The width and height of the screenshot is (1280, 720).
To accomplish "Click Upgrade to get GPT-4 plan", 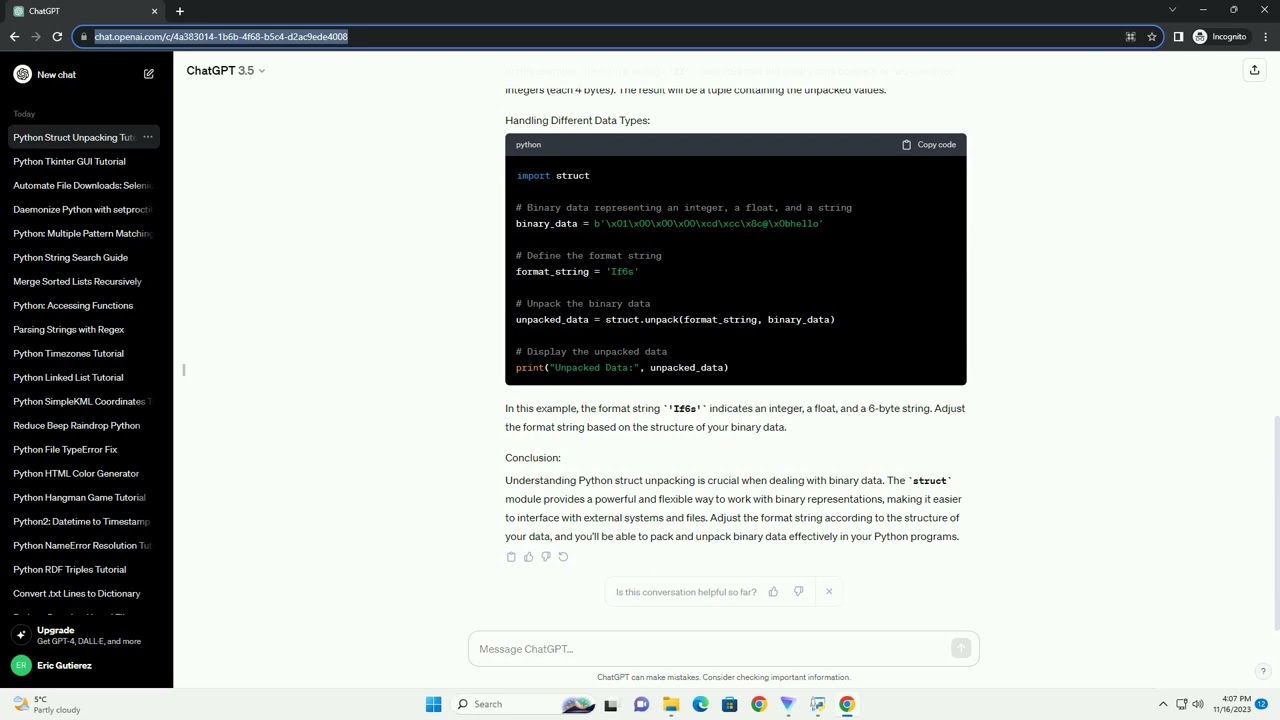I will 86,635.
